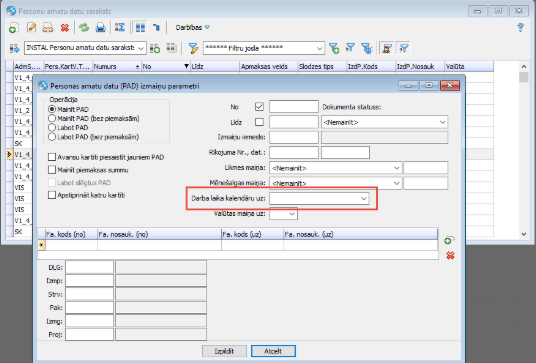Select Mainīt PAD (bez piemaksām) radio option

coord(52,119)
